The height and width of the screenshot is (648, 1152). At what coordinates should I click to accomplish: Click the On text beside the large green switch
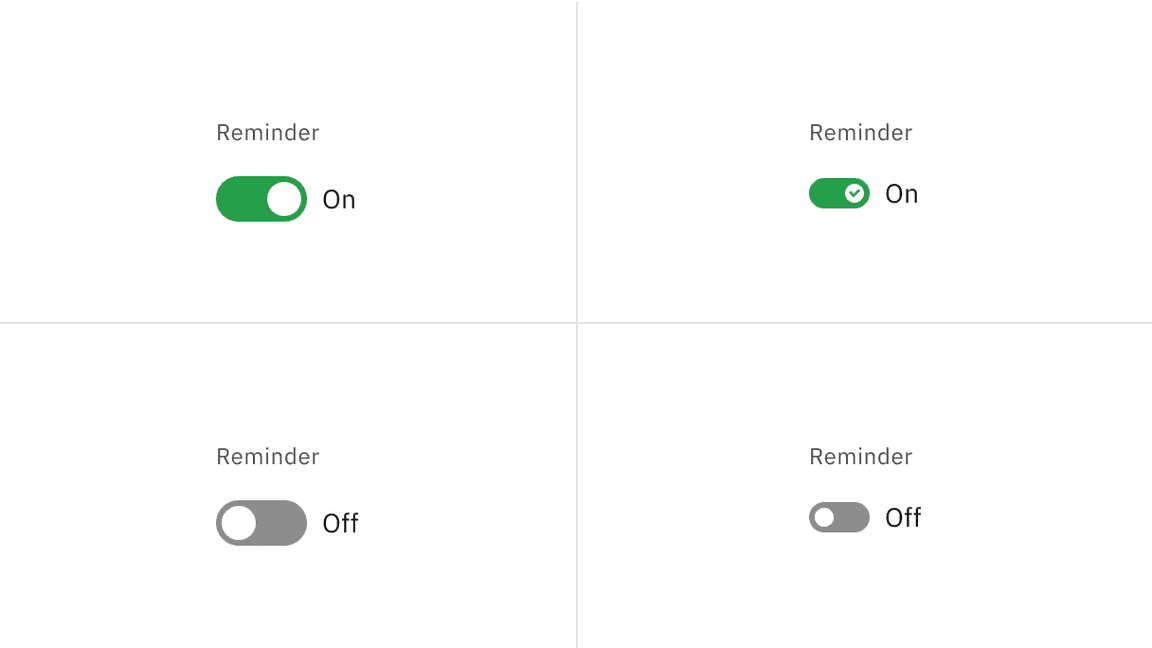(338, 199)
